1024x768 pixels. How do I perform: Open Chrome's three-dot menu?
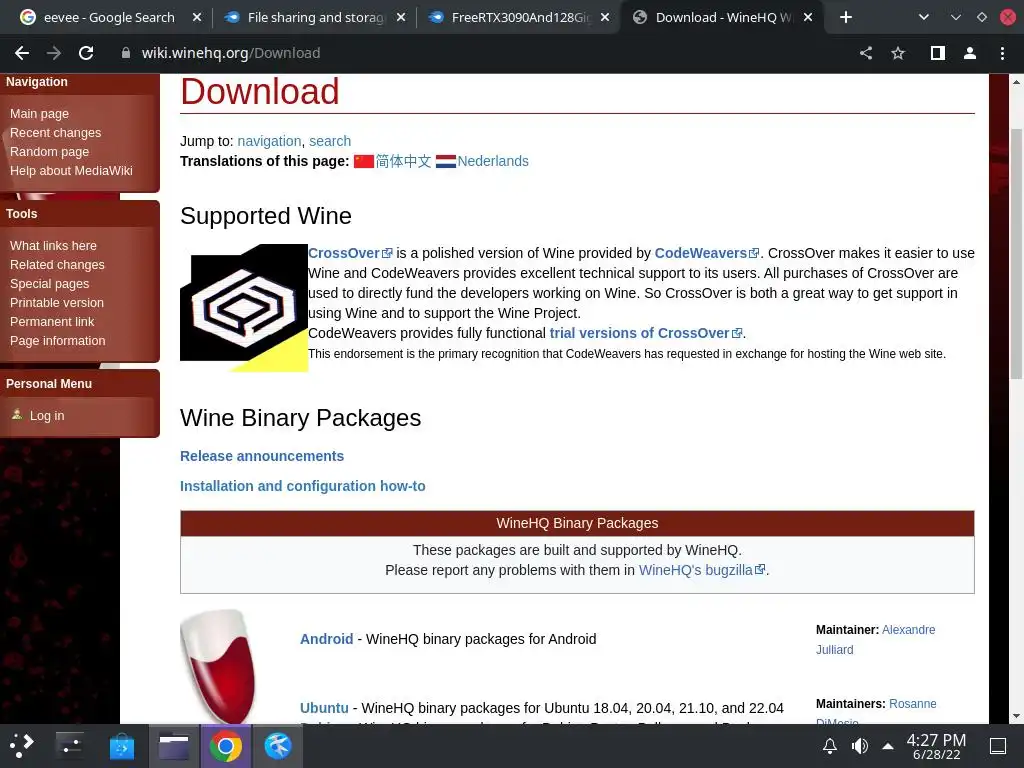1002,54
